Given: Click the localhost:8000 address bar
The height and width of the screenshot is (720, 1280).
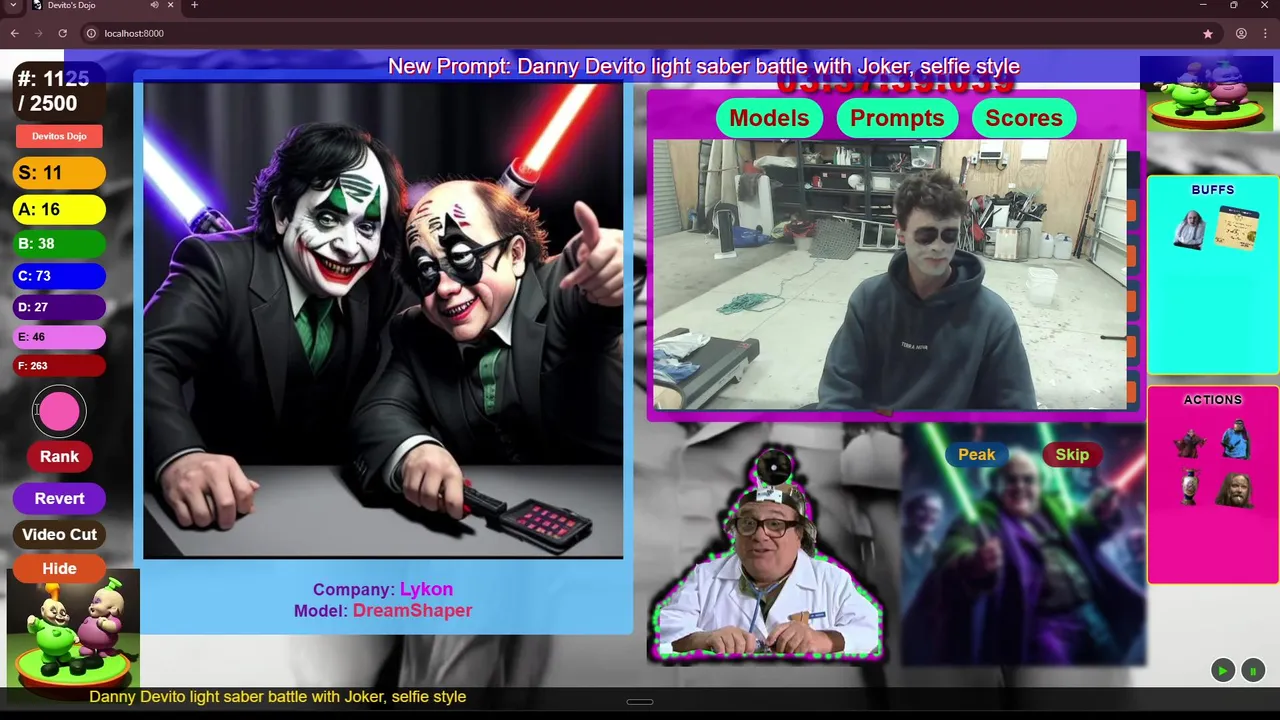Looking at the screenshot, I should tap(640, 33).
